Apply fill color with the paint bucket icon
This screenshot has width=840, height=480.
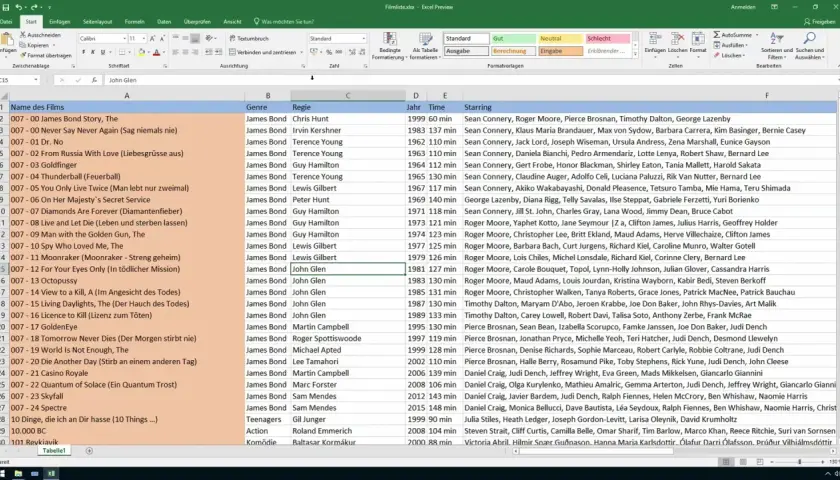pyautogui.click(x=141, y=52)
